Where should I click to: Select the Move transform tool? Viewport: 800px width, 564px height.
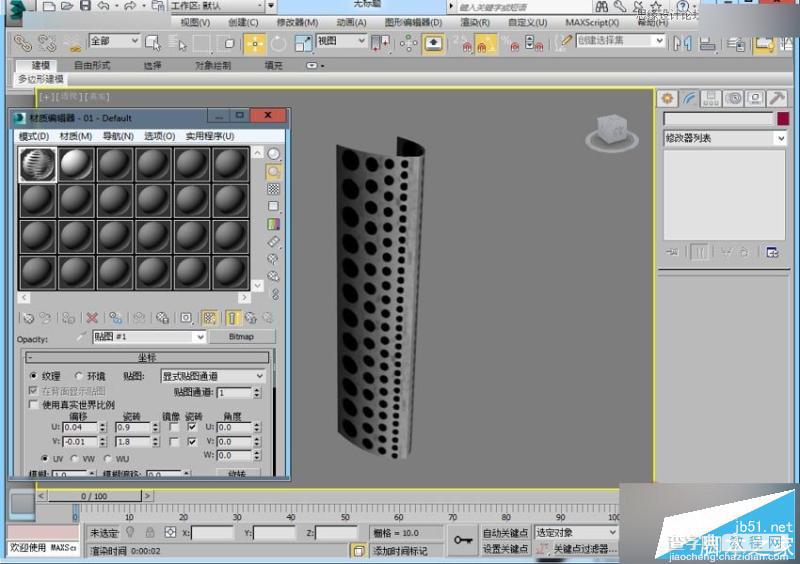click(x=255, y=43)
